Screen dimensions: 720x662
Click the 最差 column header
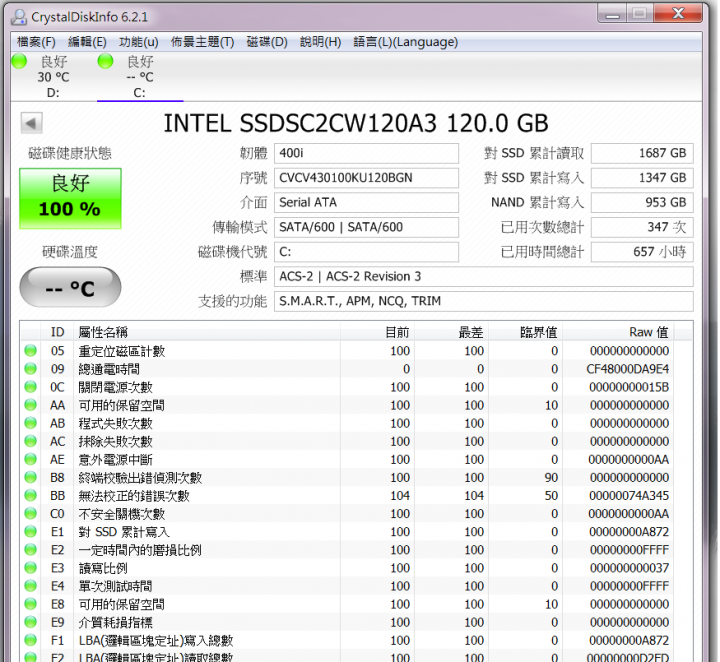click(x=451, y=332)
